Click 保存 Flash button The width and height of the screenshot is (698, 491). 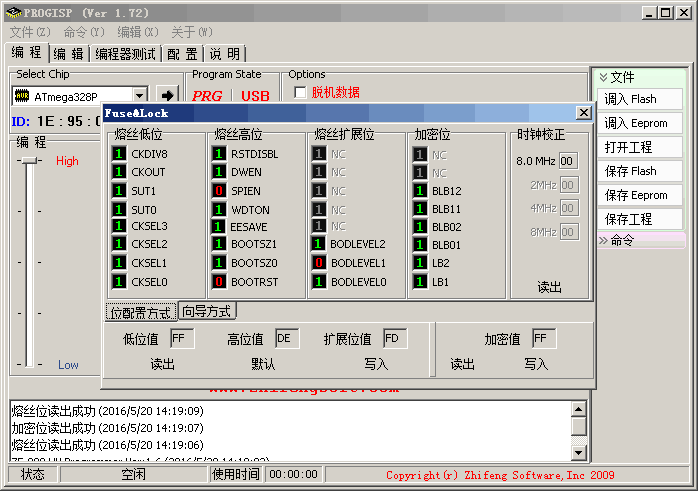point(640,171)
